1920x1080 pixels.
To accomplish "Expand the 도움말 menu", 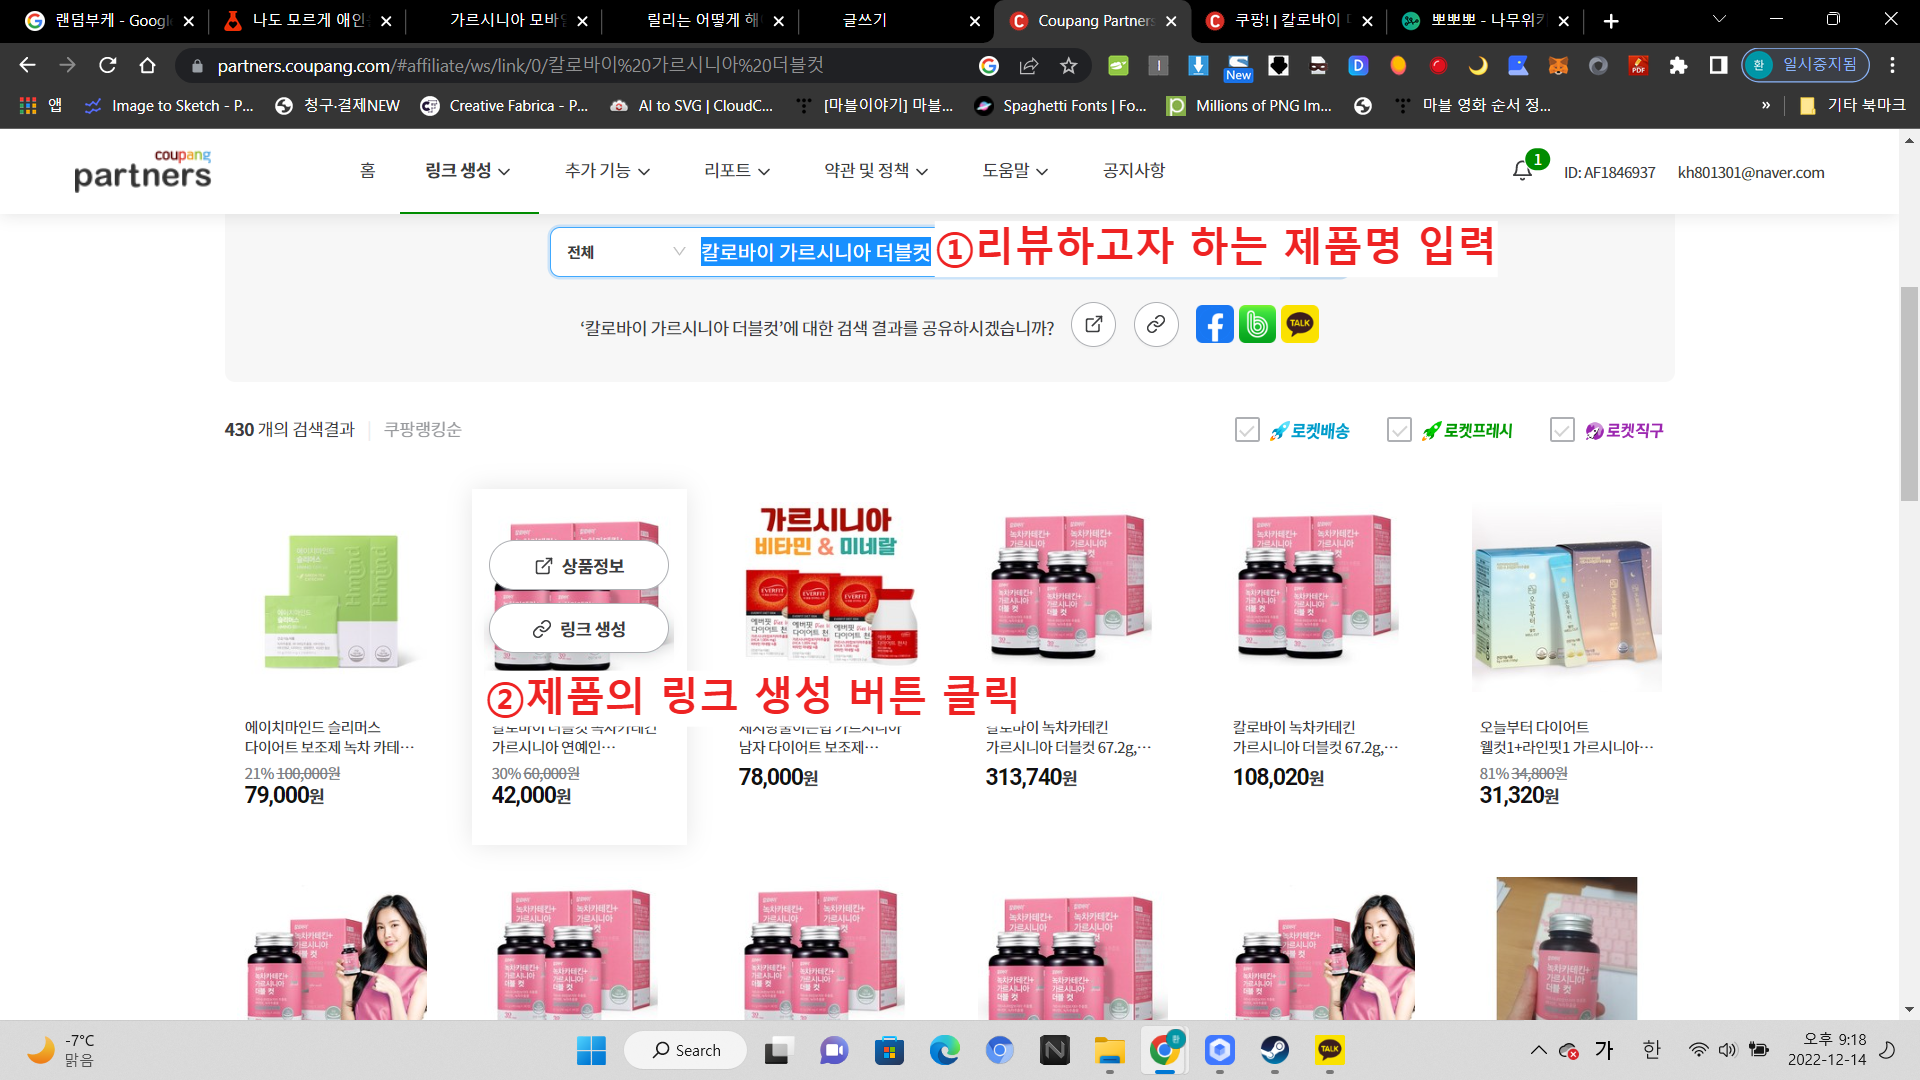I will pos(1015,171).
